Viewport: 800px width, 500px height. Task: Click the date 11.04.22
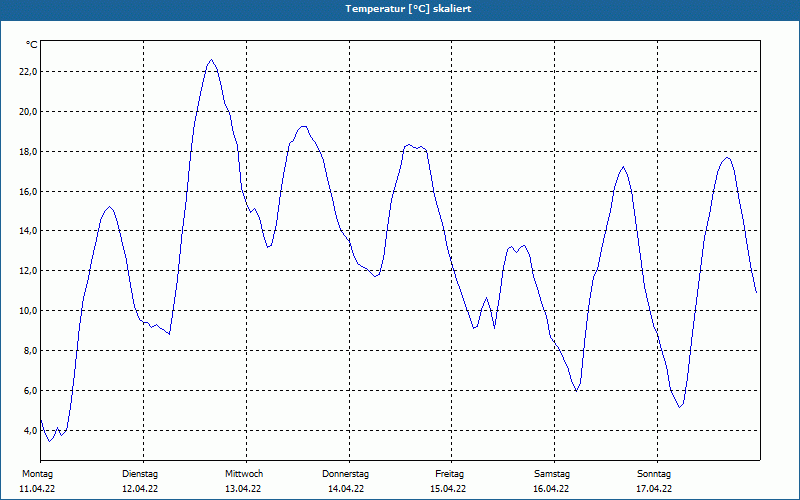(37, 489)
